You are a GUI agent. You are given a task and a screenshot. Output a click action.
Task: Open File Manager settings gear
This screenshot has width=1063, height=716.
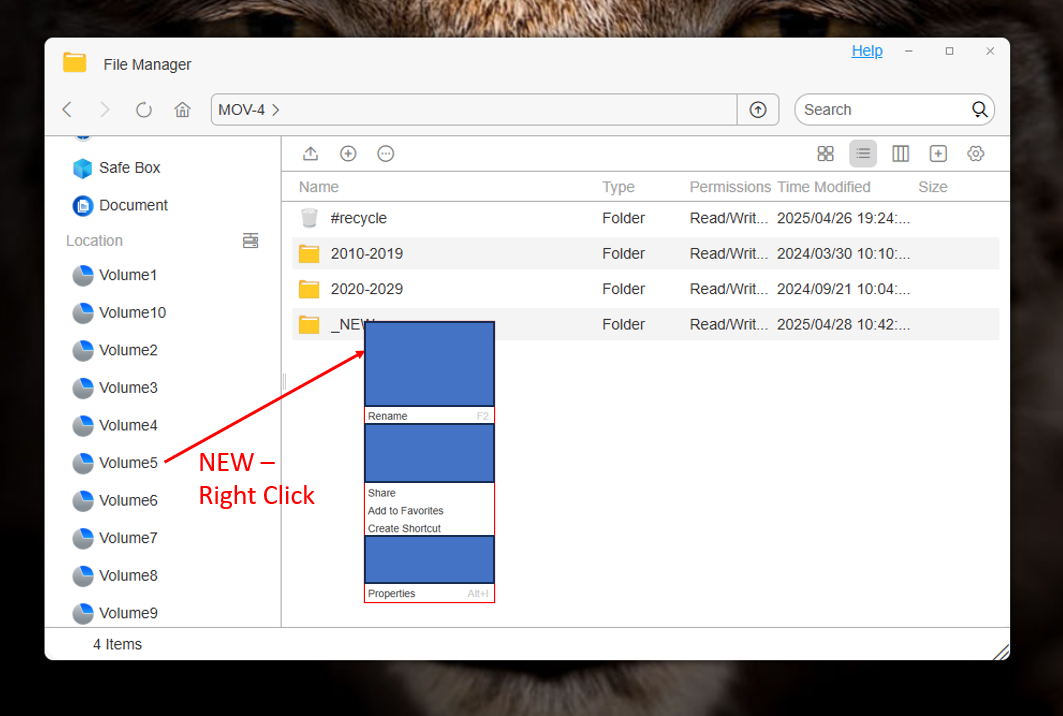tap(976, 154)
